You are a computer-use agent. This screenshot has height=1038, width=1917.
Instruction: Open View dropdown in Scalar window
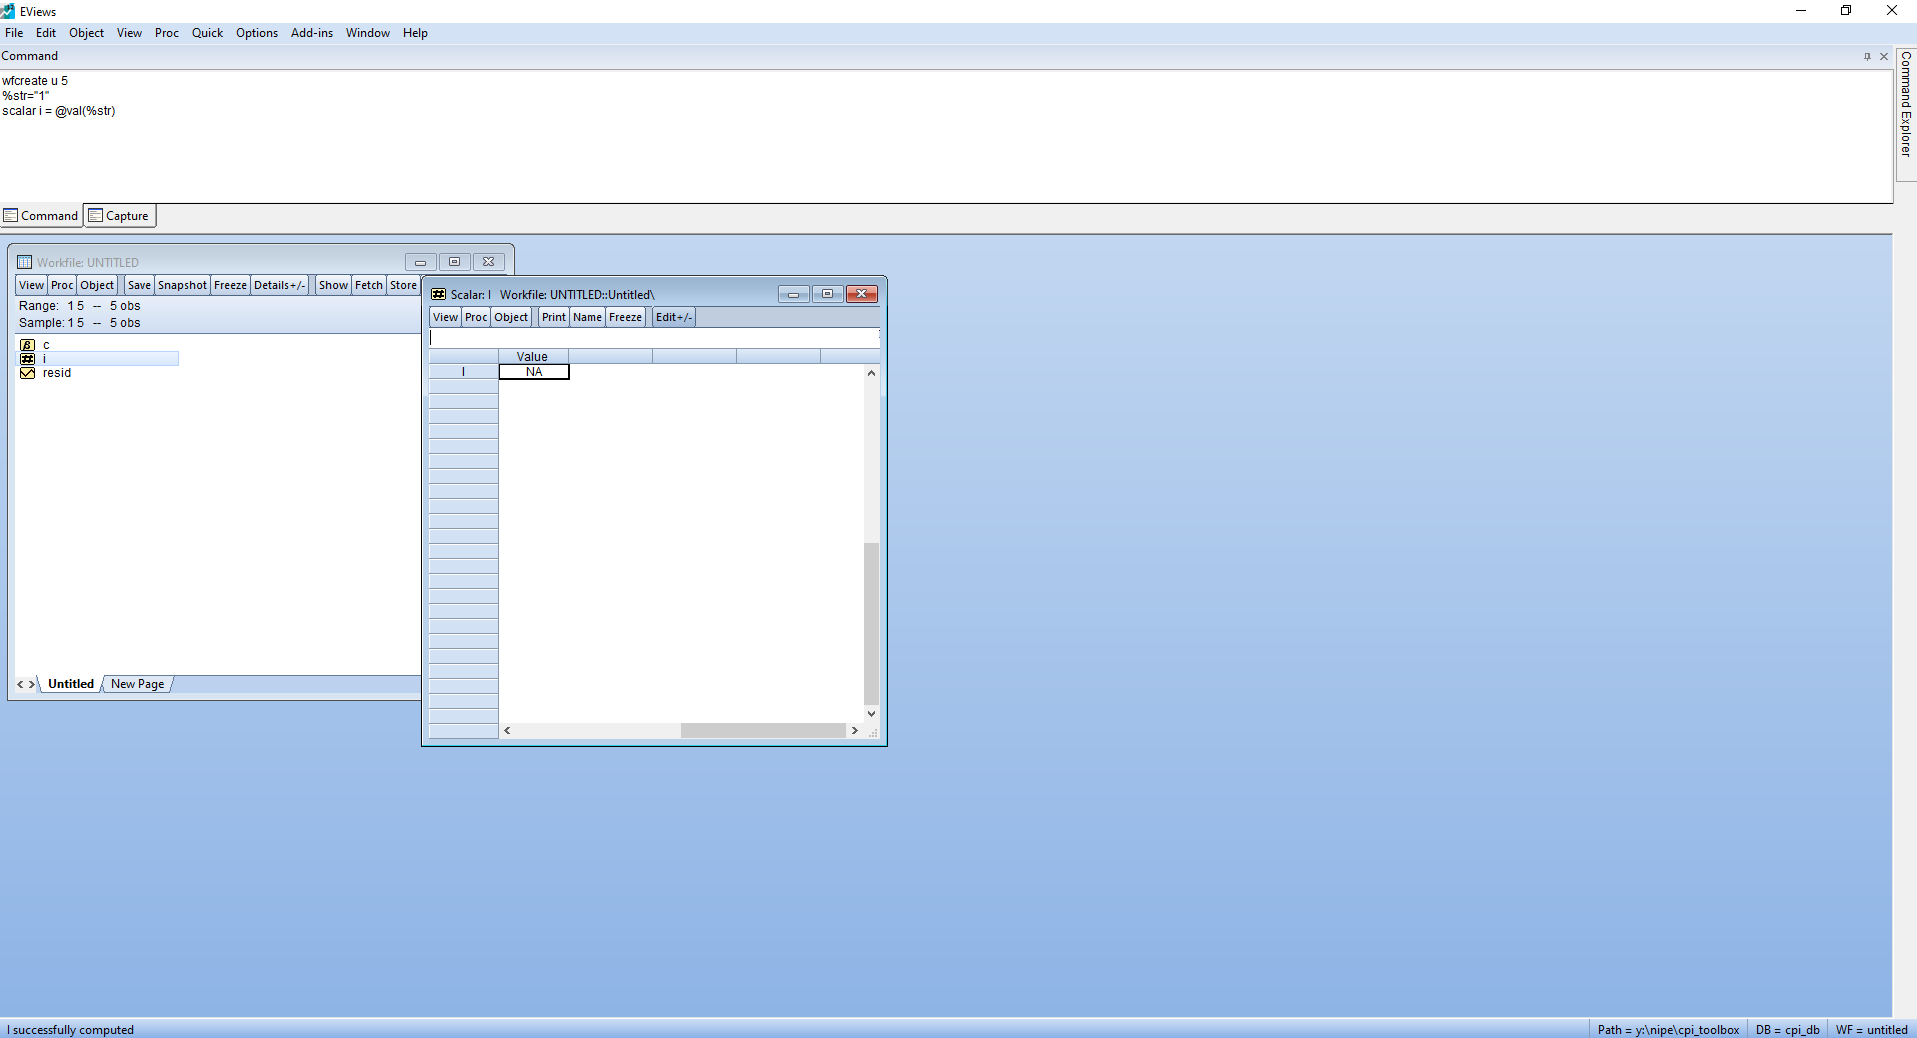(446, 317)
